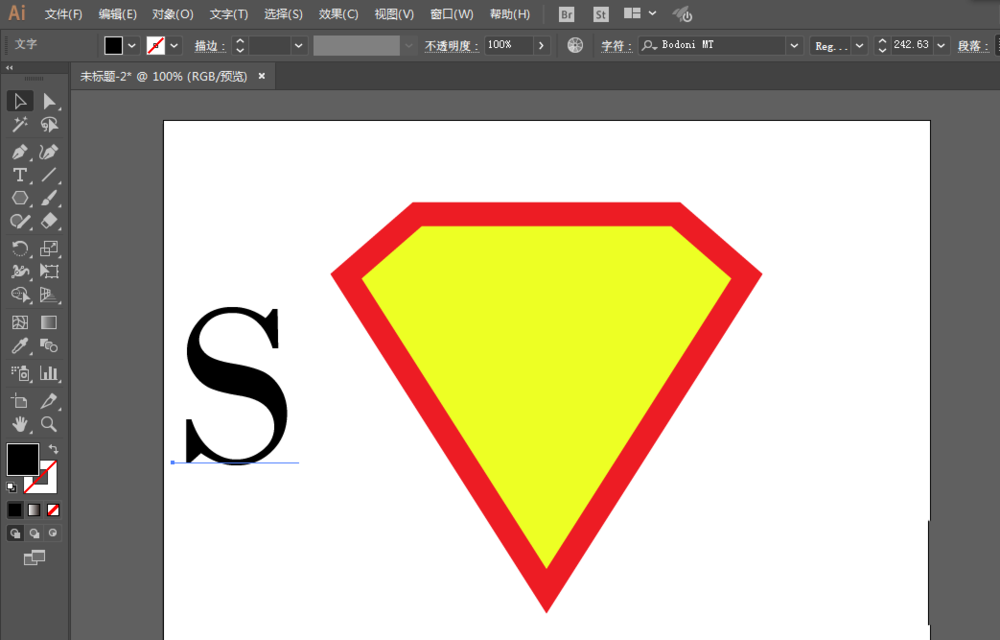The image size is (1000, 640).
Task: Open the 对象(O) menu
Action: click(172, 14)
